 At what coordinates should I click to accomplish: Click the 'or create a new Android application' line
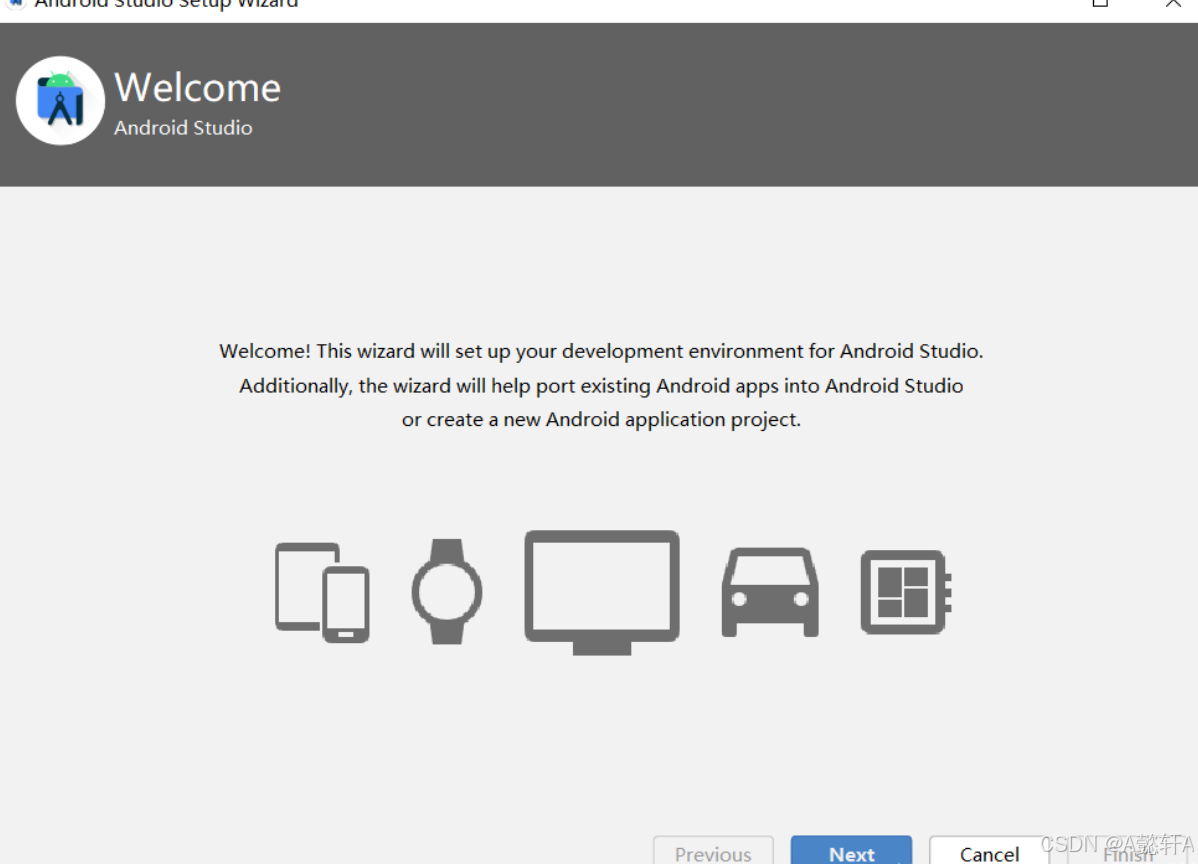coord(601,420)
